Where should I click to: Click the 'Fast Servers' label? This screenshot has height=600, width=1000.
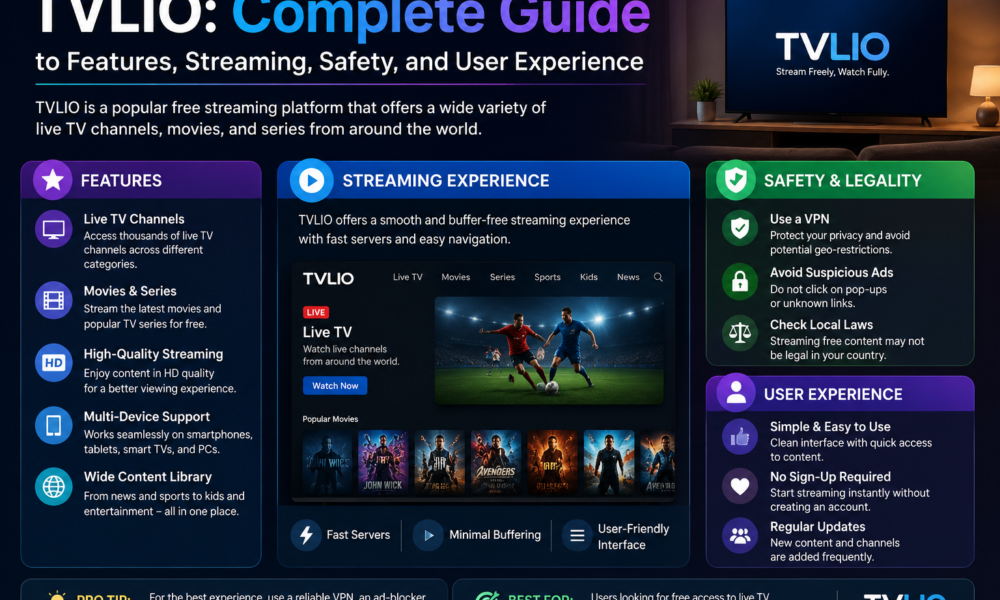click(x=358, y=535)
